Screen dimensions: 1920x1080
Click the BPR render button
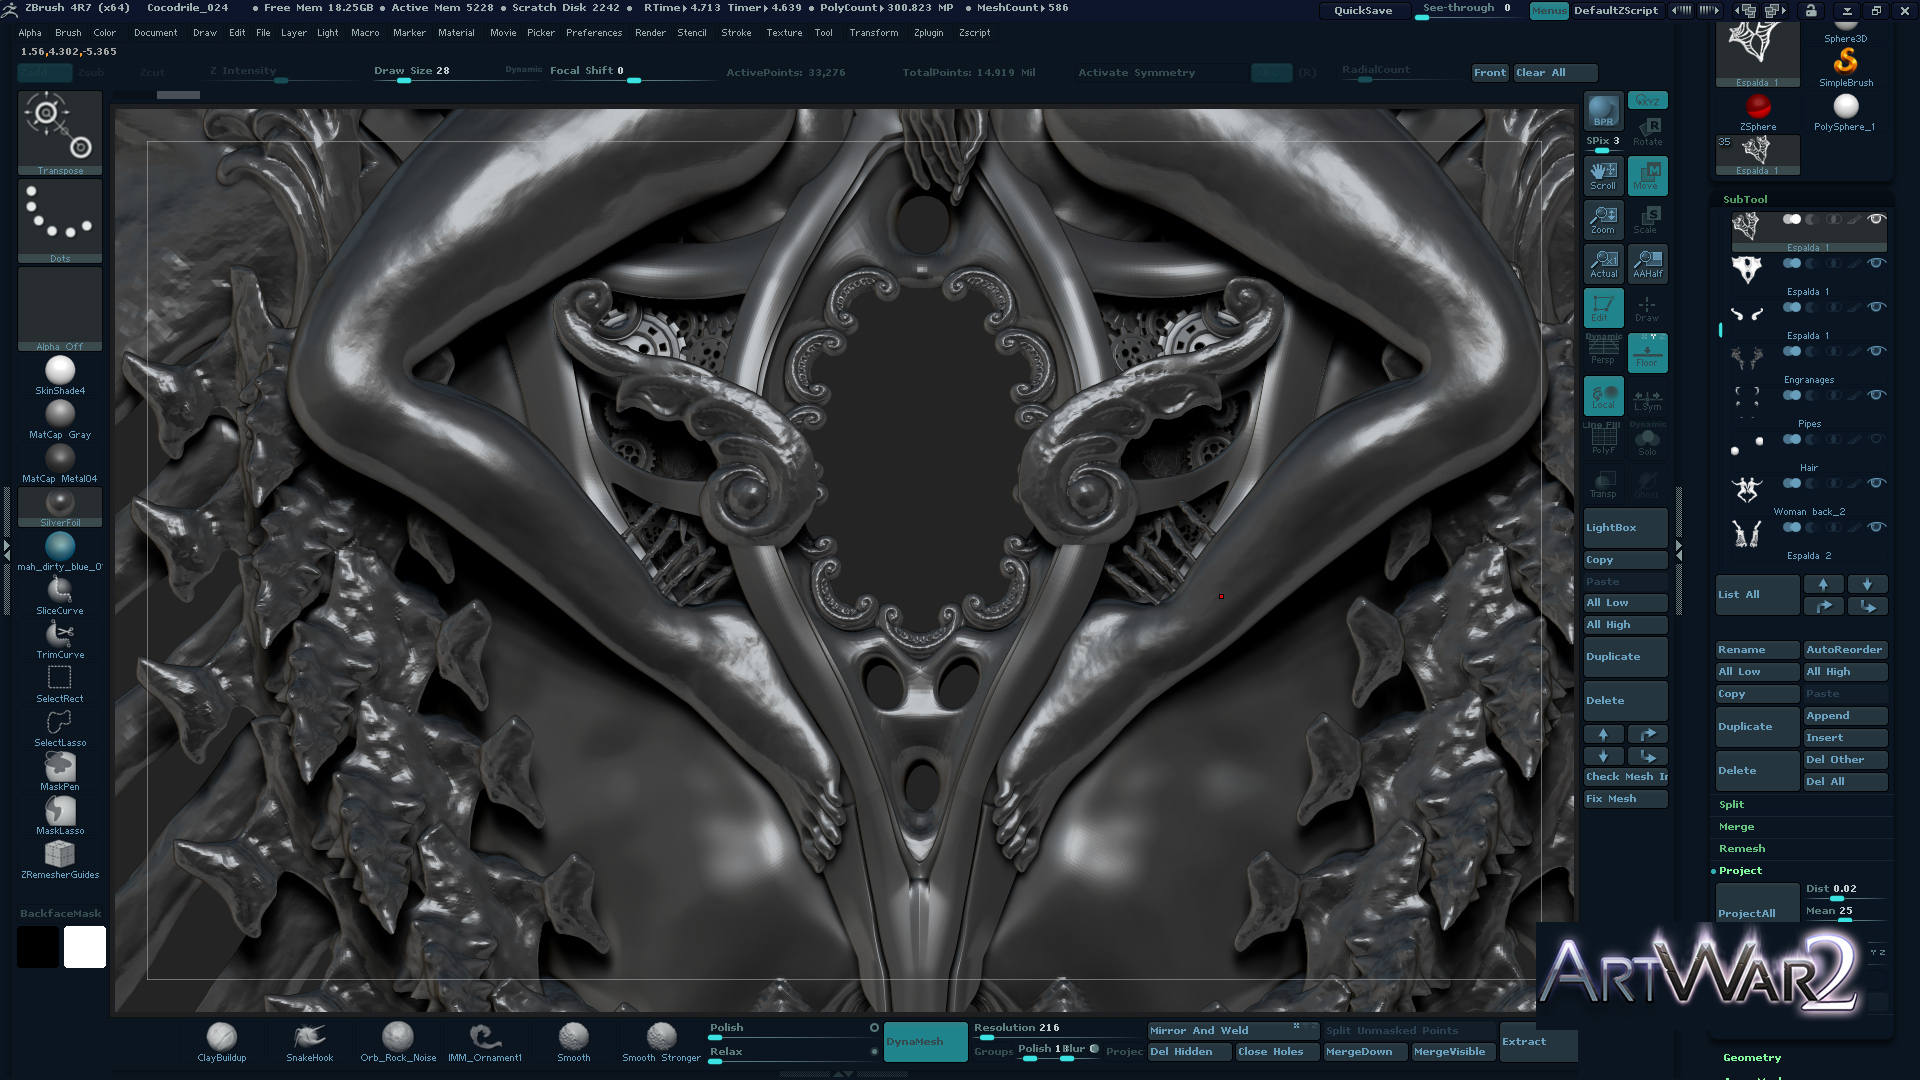[x=1603, y=111]
